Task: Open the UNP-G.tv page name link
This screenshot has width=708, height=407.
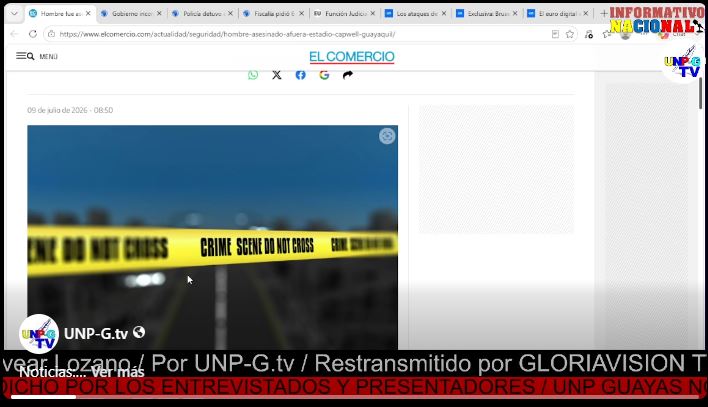Action: tap(96, 333)
